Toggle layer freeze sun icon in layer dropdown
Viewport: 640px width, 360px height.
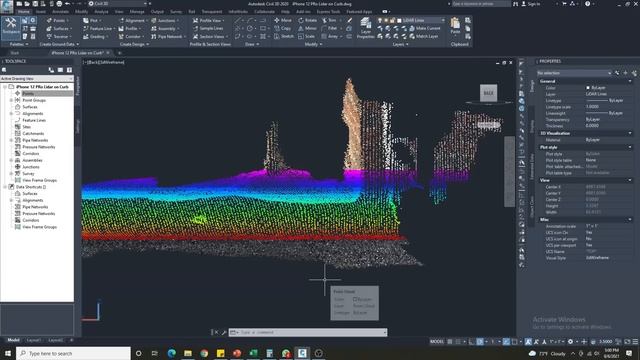pyautogui.click(x=386, y=20)
